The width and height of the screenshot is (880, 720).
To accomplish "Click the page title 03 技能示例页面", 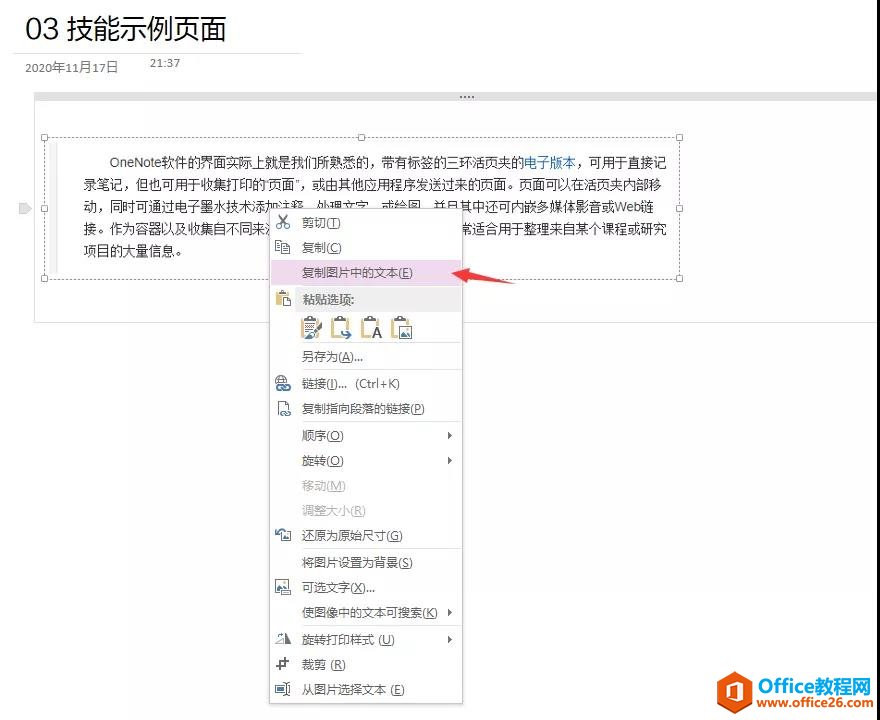I will pyautogui.click(x=126, y=29).
